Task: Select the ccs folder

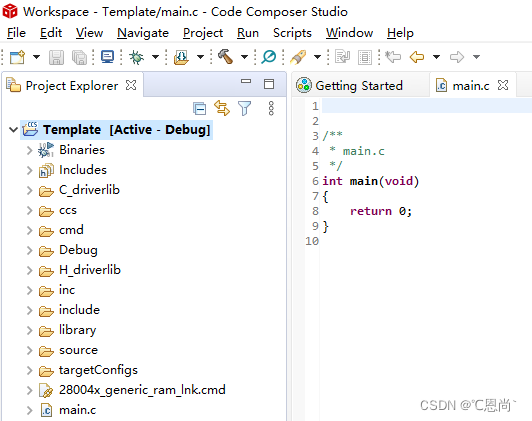Action: pos(68,210)
